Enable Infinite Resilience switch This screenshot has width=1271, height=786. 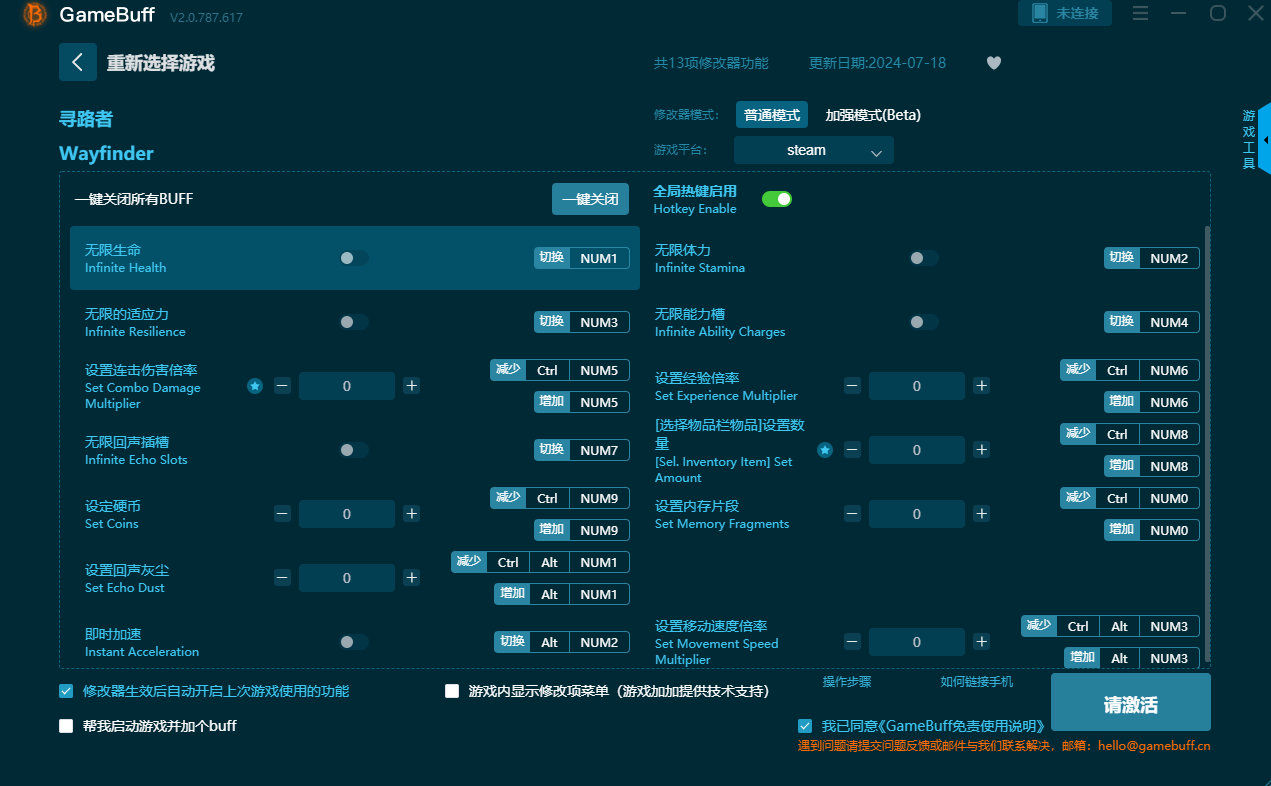(x=353, y=322)
